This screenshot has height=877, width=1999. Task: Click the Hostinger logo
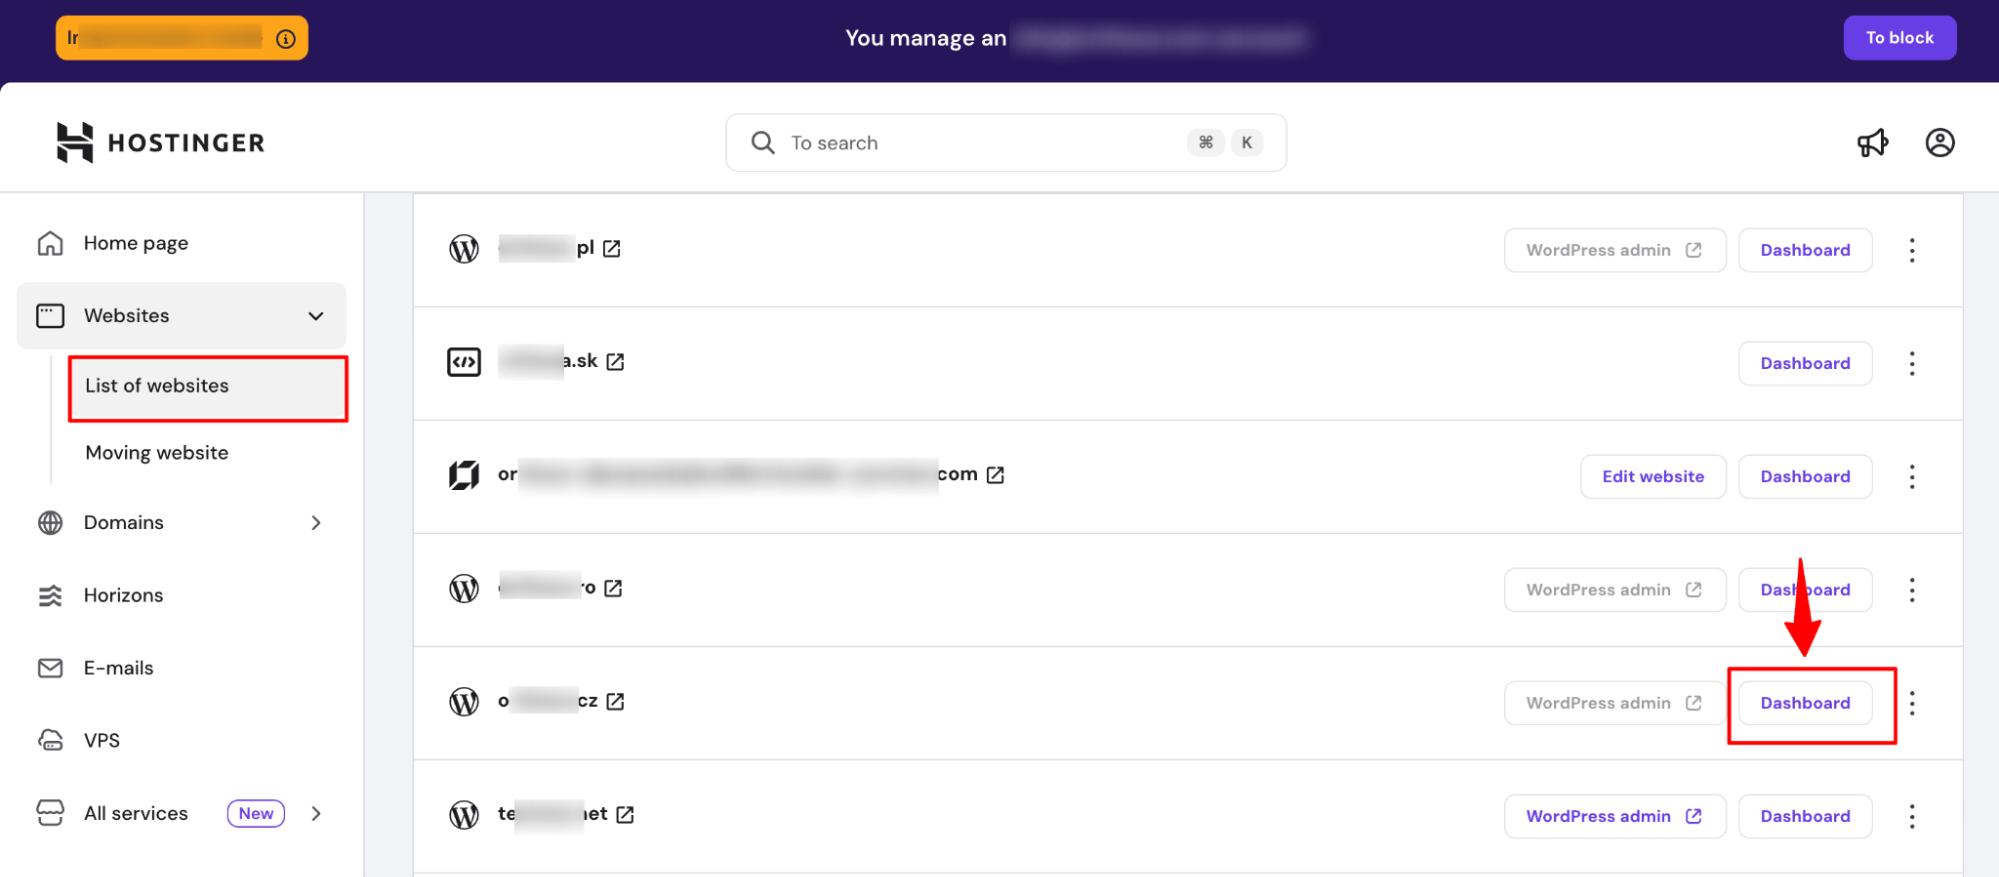[x=160, y=141]
